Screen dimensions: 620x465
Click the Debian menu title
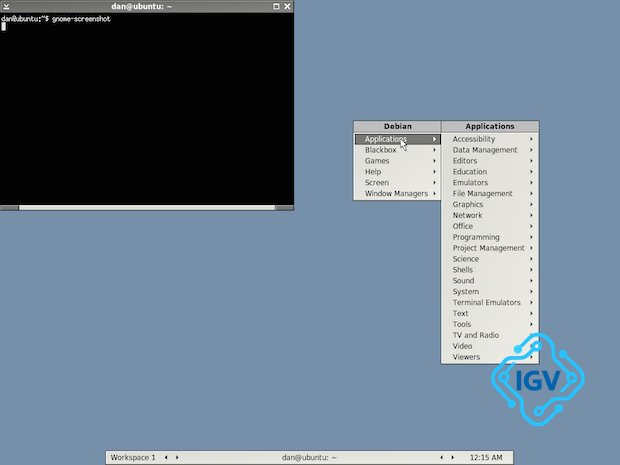(x=397, y=126)
